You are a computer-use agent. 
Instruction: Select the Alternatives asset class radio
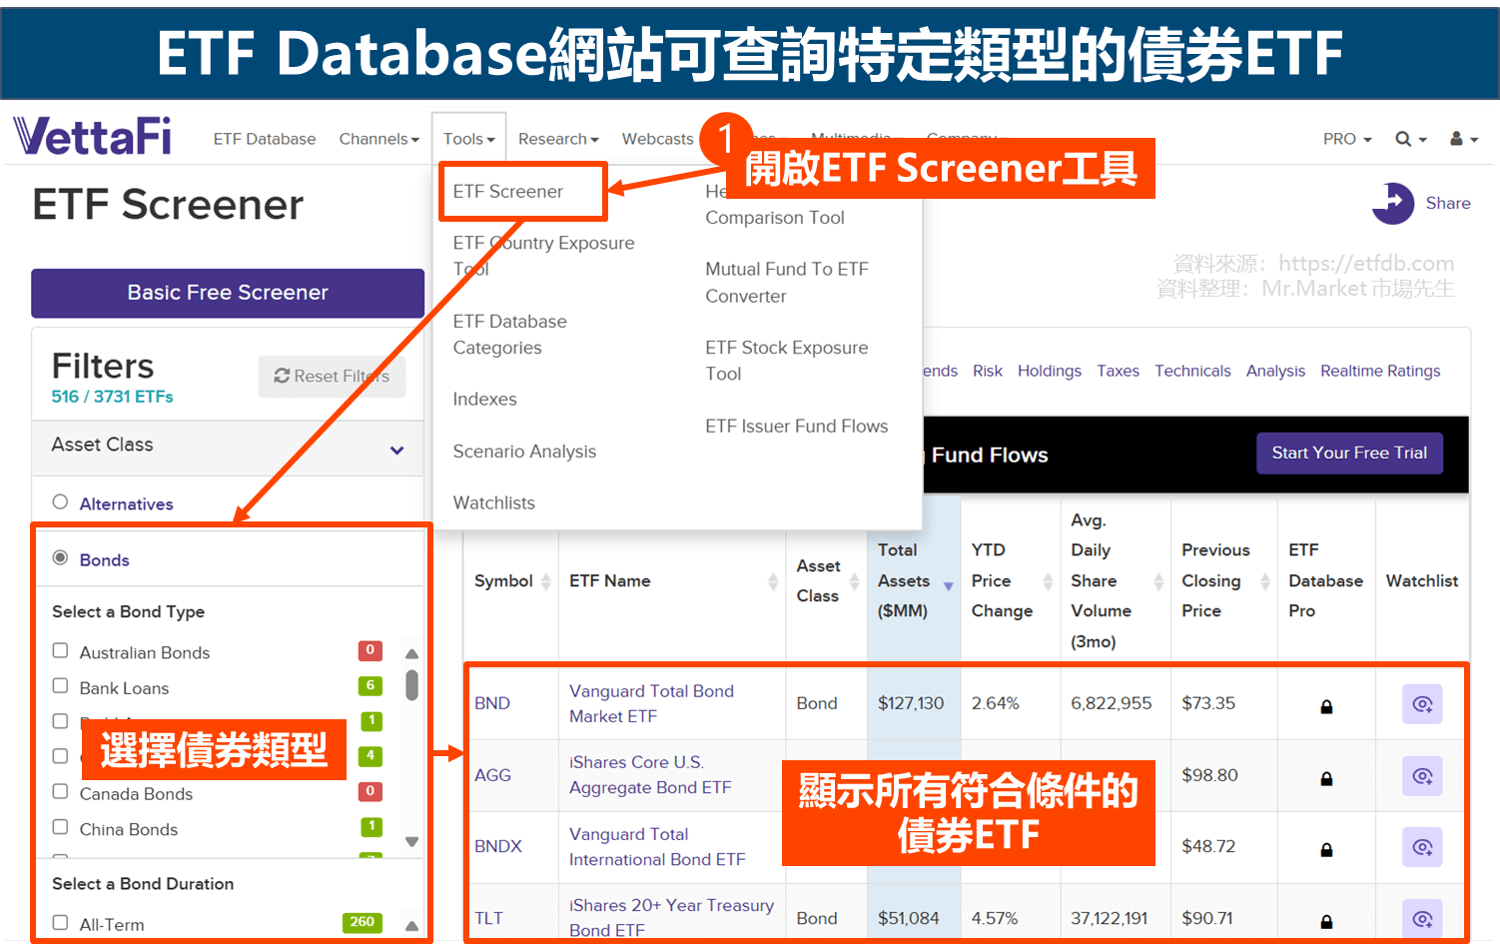(x=60, y=502)
